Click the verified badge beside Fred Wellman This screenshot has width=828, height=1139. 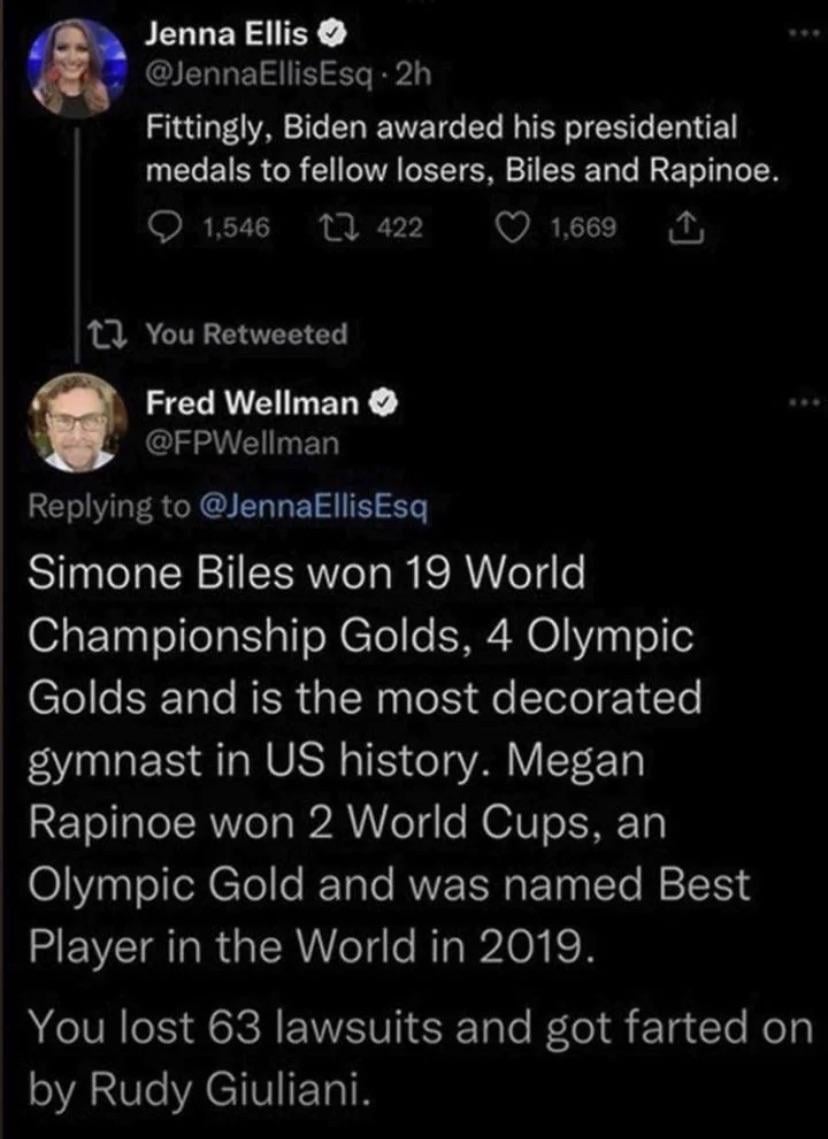385,403
